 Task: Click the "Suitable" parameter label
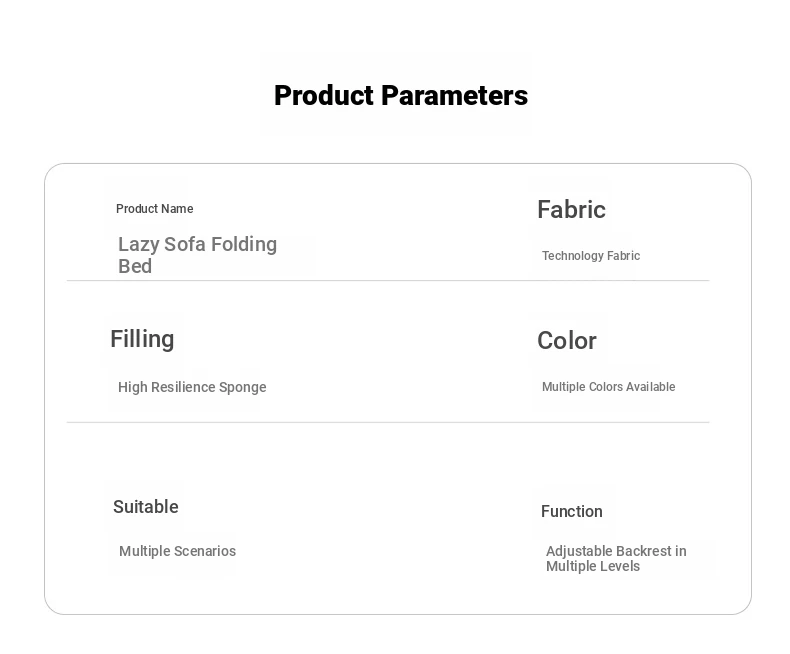146,507
